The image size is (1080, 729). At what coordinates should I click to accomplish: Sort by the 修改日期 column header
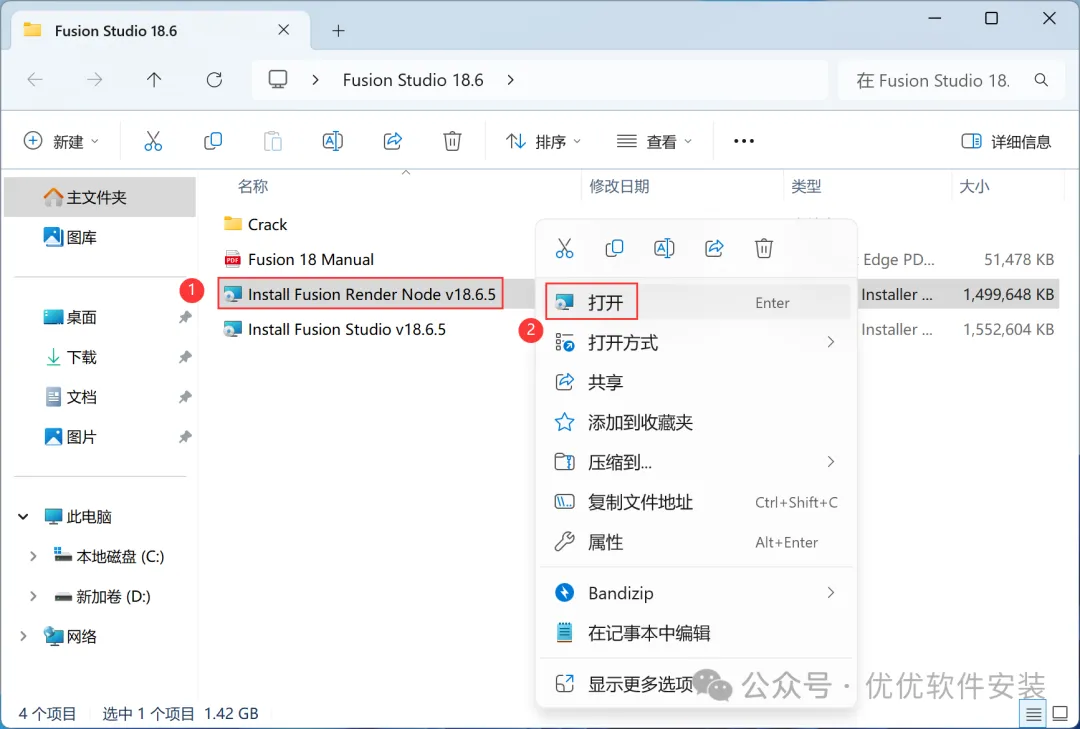tap(619, 186)
